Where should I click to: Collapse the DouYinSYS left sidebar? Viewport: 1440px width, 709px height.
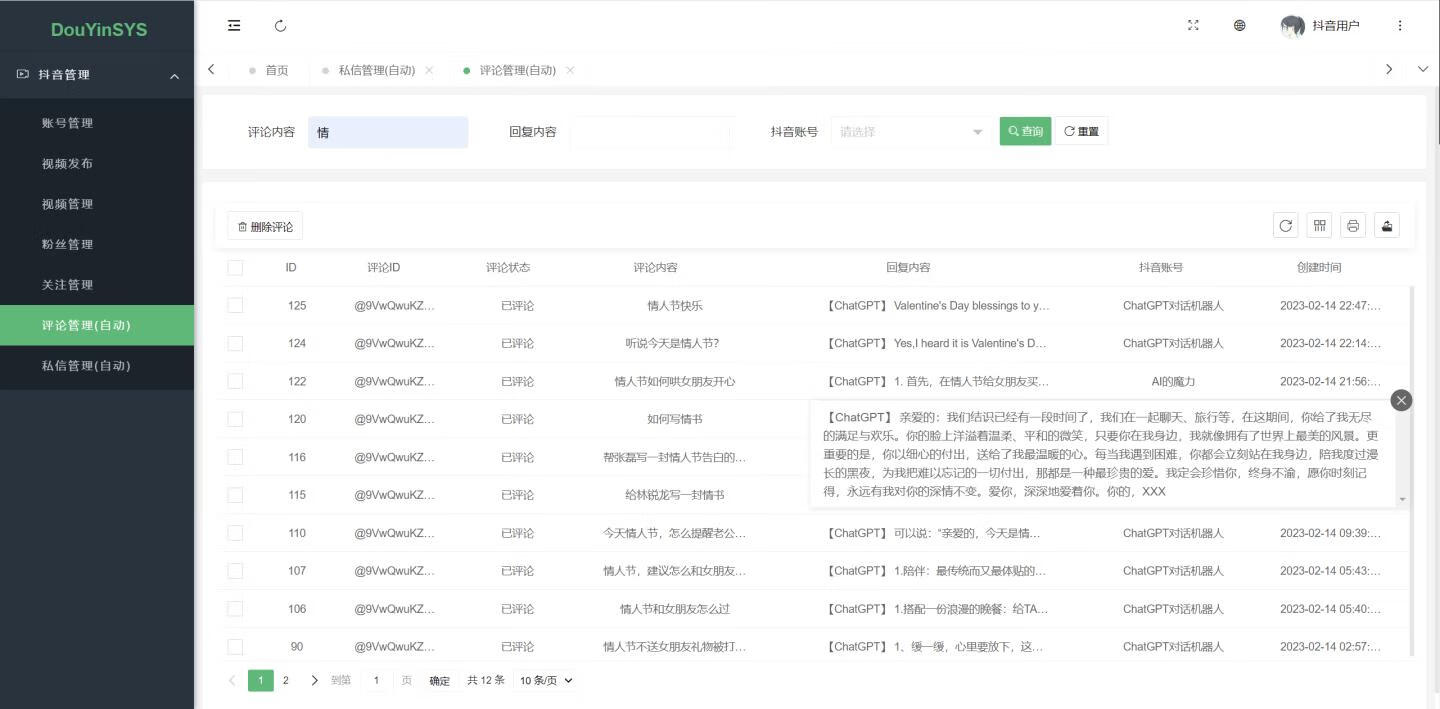(233, 25)
